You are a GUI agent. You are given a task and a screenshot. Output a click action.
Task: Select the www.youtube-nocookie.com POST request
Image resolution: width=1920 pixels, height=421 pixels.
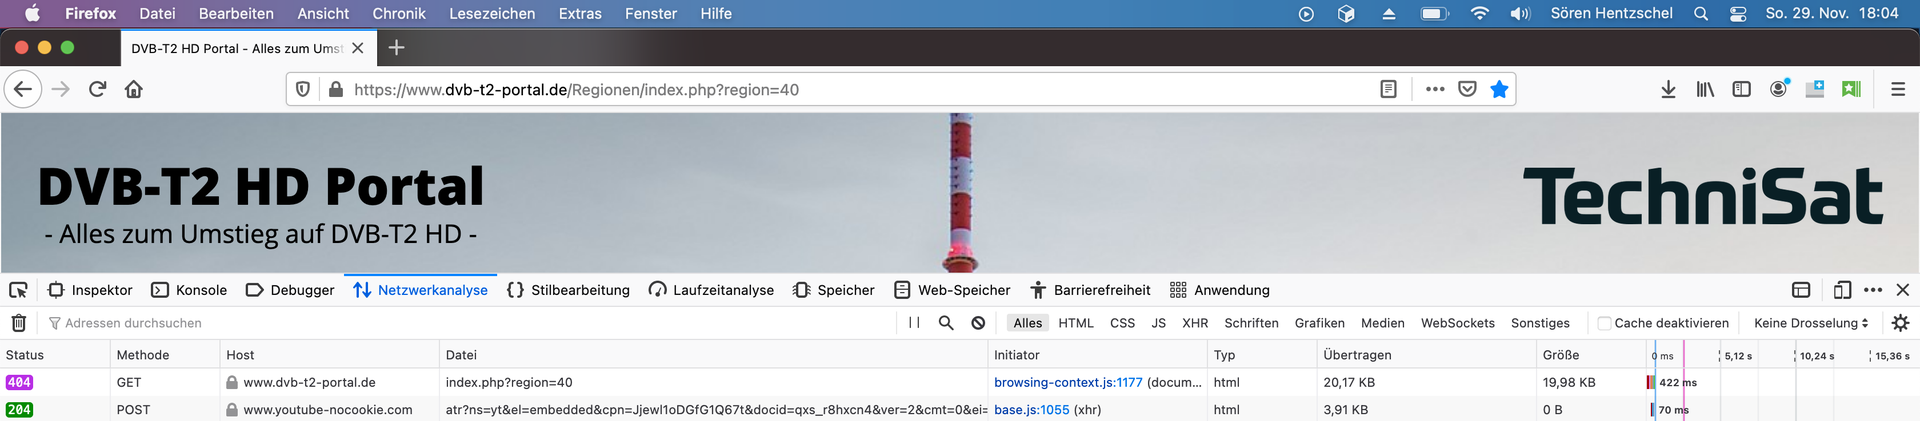(960, 410)
